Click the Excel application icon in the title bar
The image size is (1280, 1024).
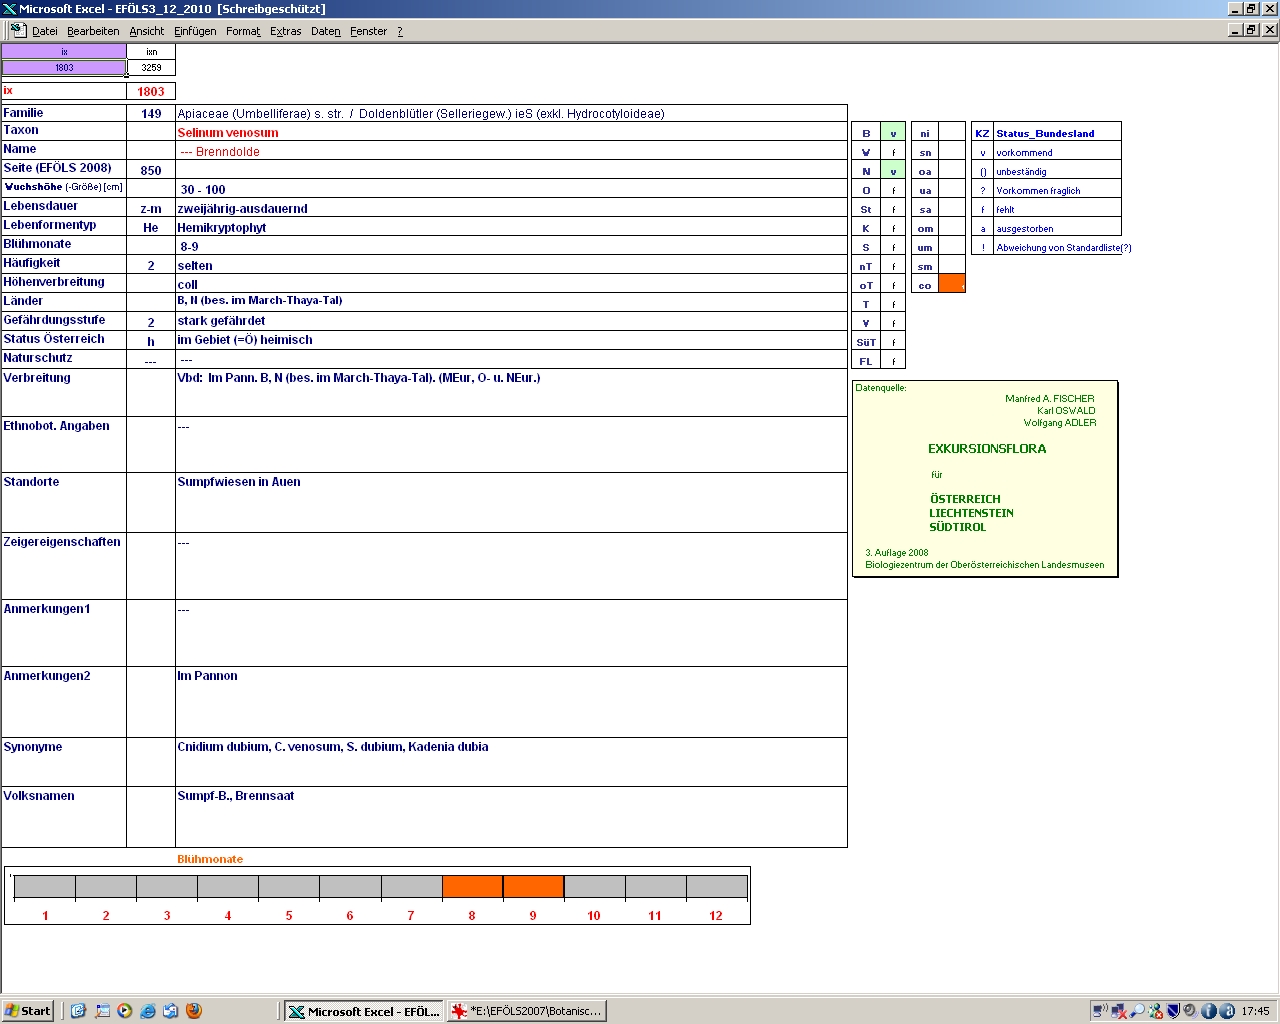(x=9, y=8)
